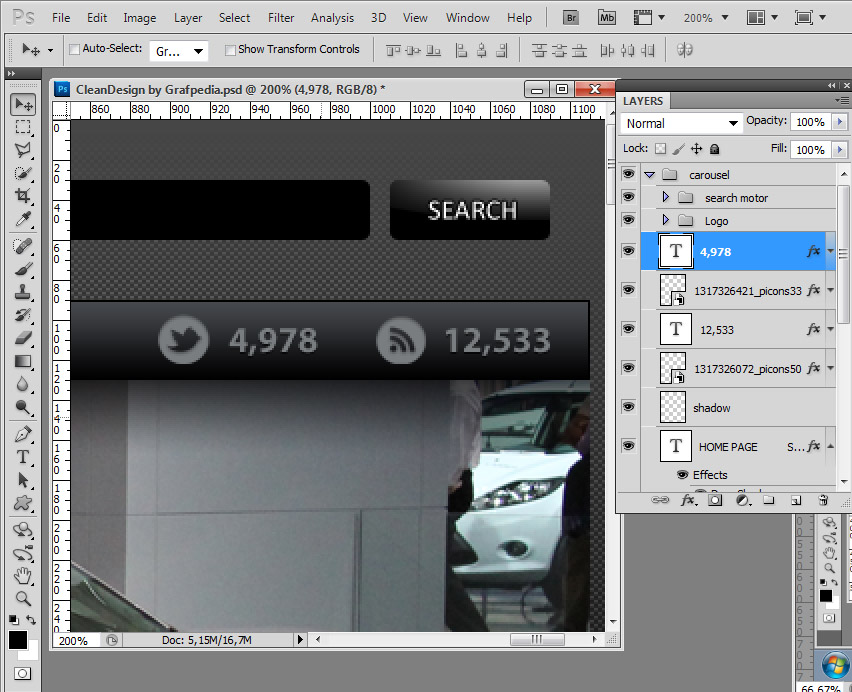Select the History Brush tool
Screen dimensions: 852x692
(23, 315)
